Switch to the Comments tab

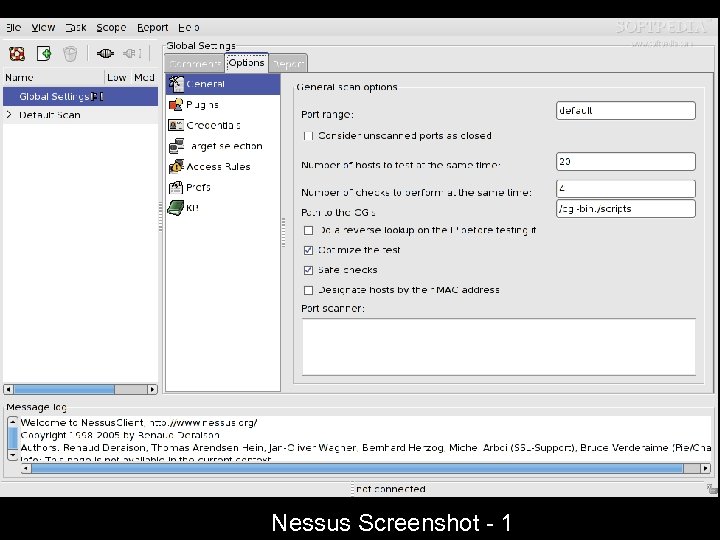195,64
